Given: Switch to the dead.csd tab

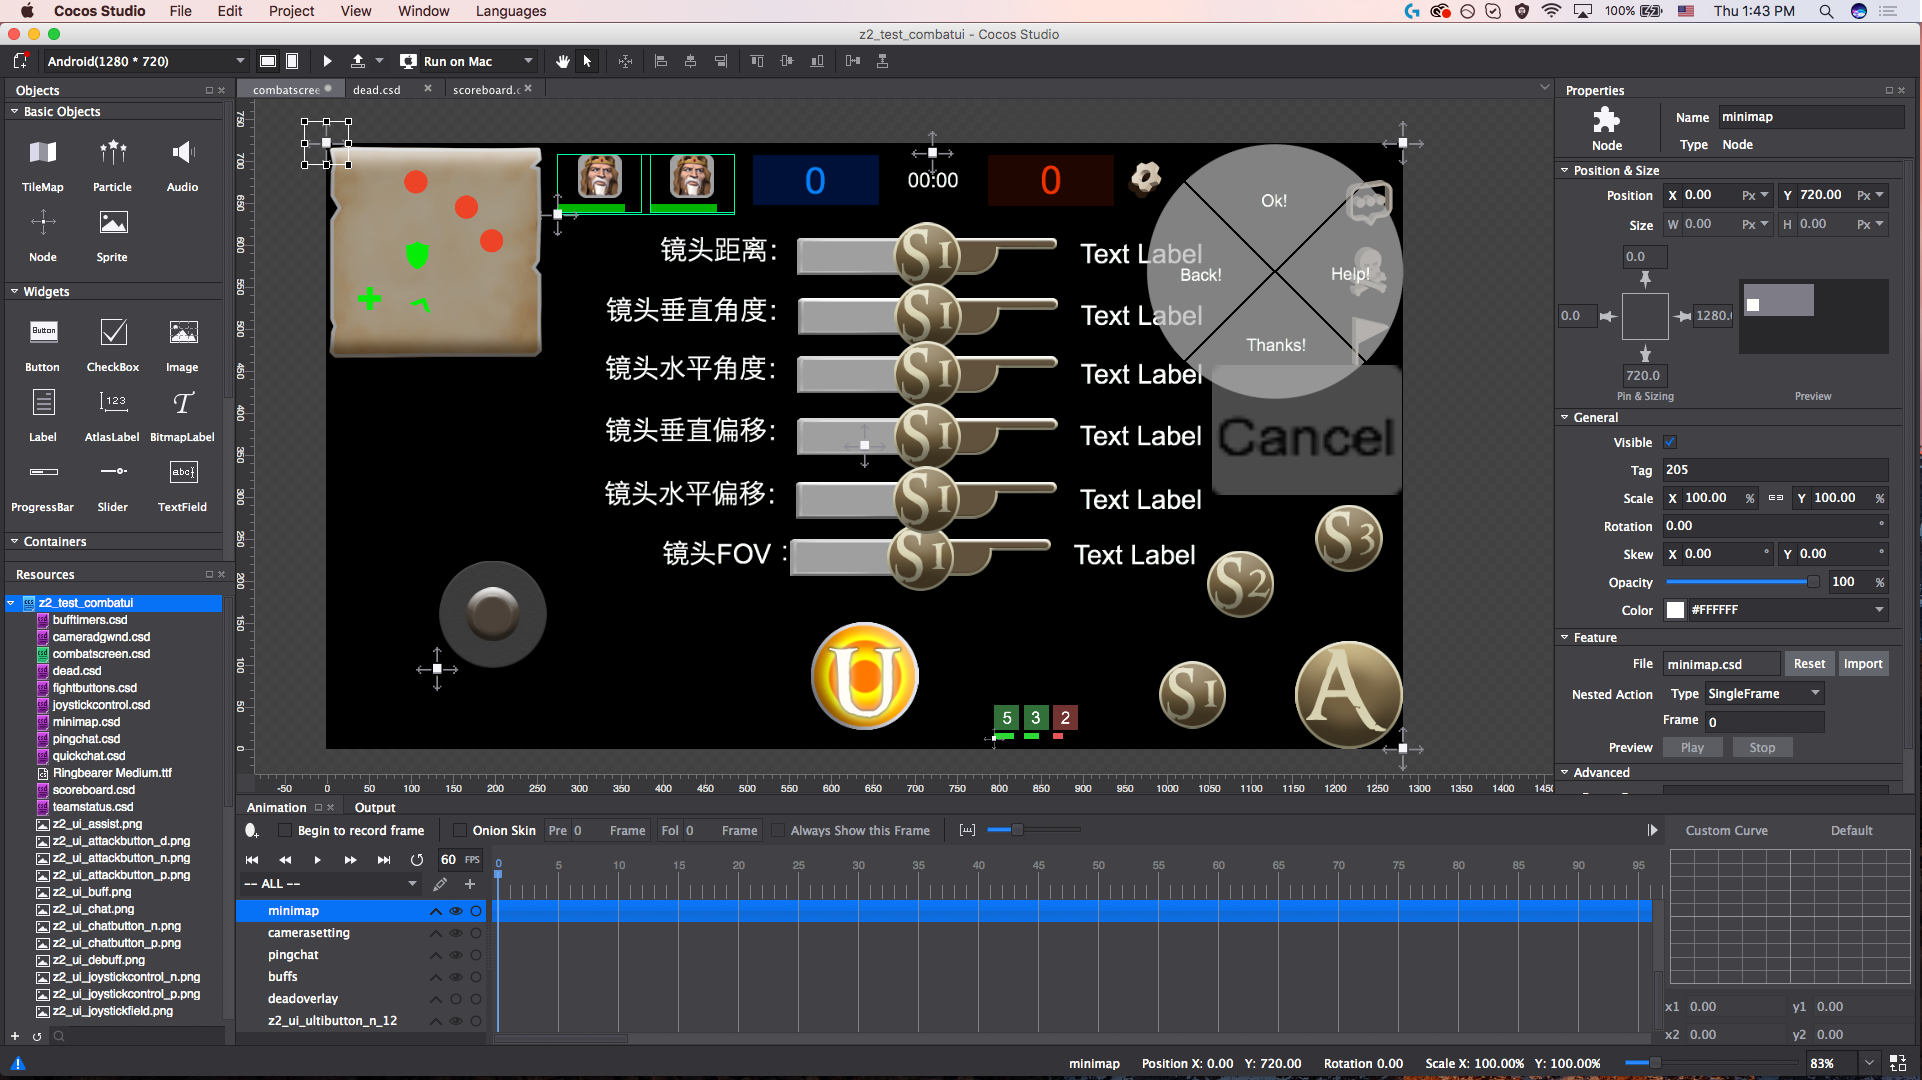Looking at the screenshot, I should (377, 89).
